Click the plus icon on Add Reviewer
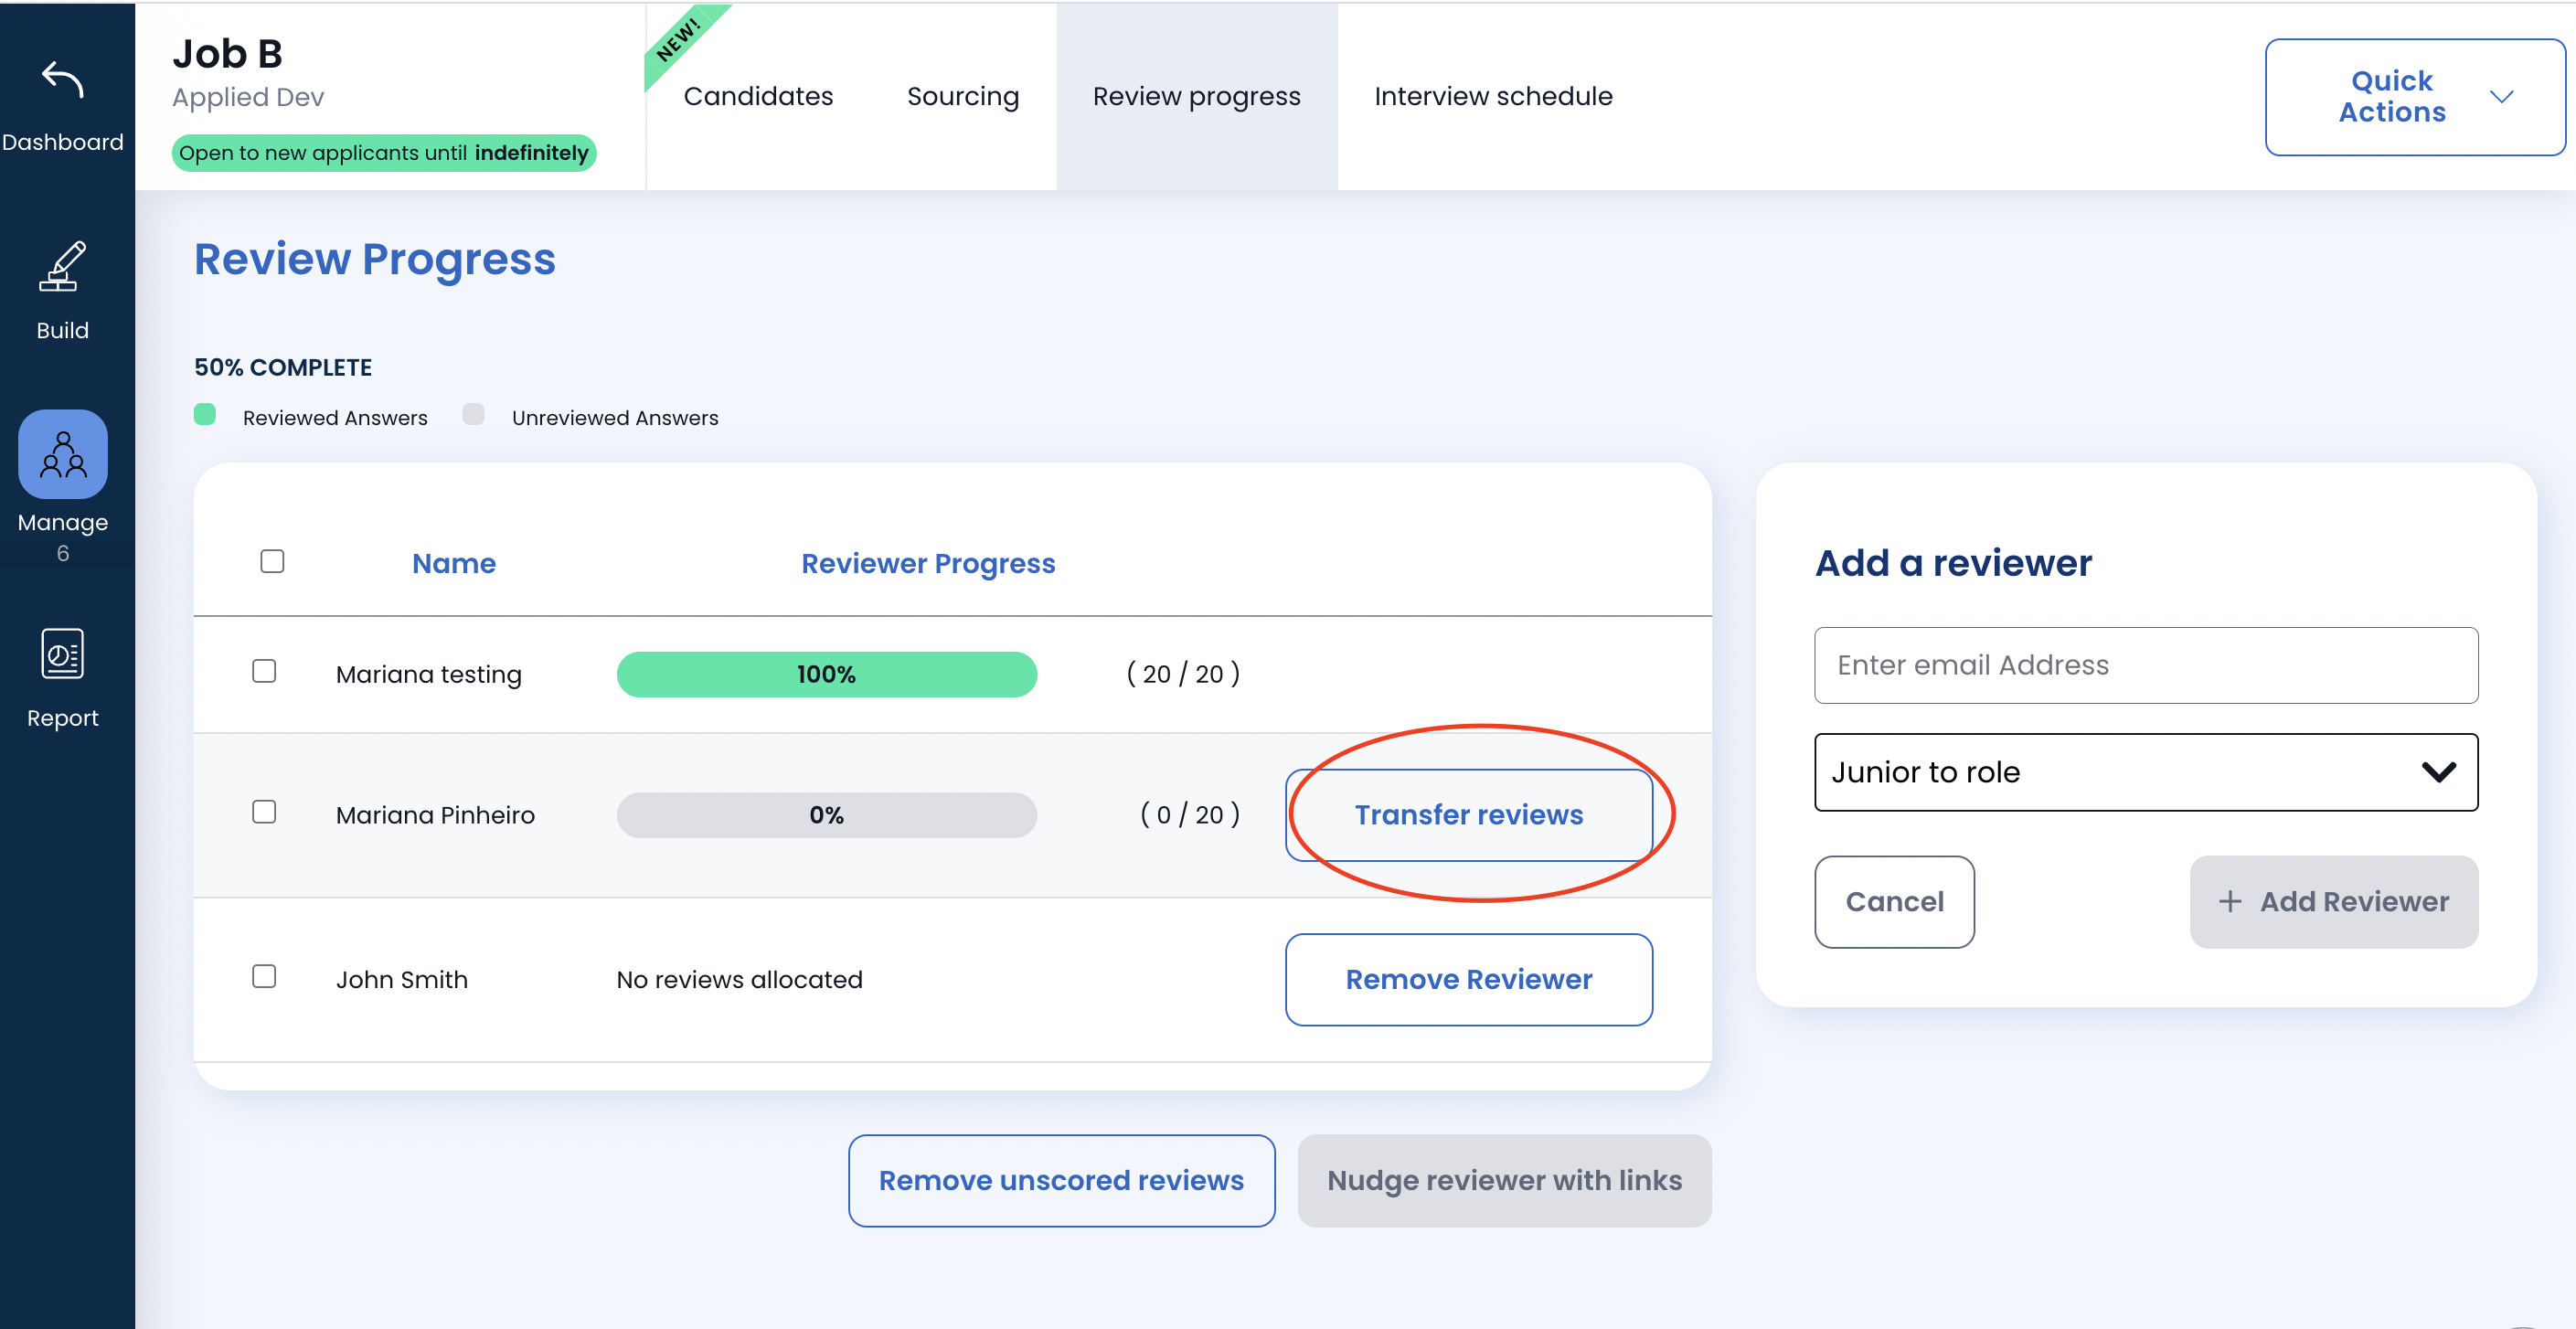 pos(2230,901)
